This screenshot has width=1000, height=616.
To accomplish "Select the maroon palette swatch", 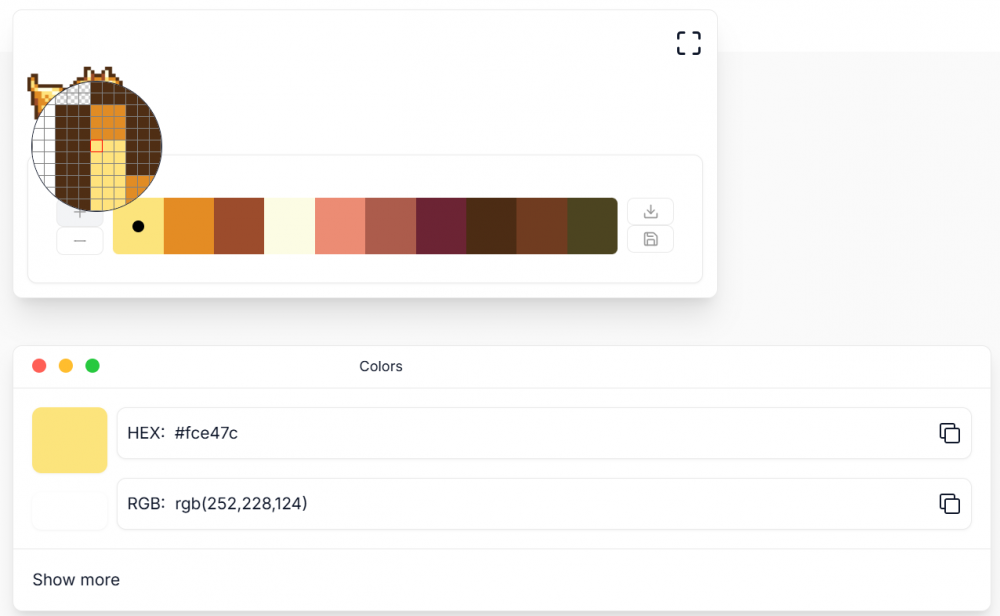I will click(441, 226).
